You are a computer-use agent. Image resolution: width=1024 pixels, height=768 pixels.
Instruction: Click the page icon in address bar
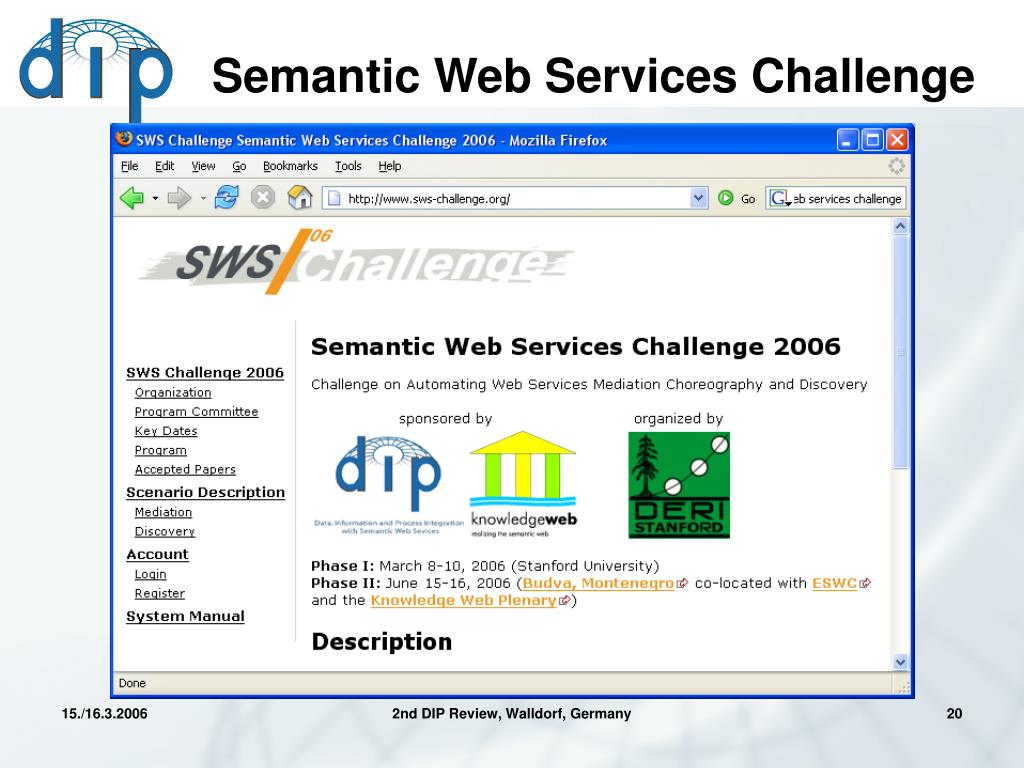334,198
